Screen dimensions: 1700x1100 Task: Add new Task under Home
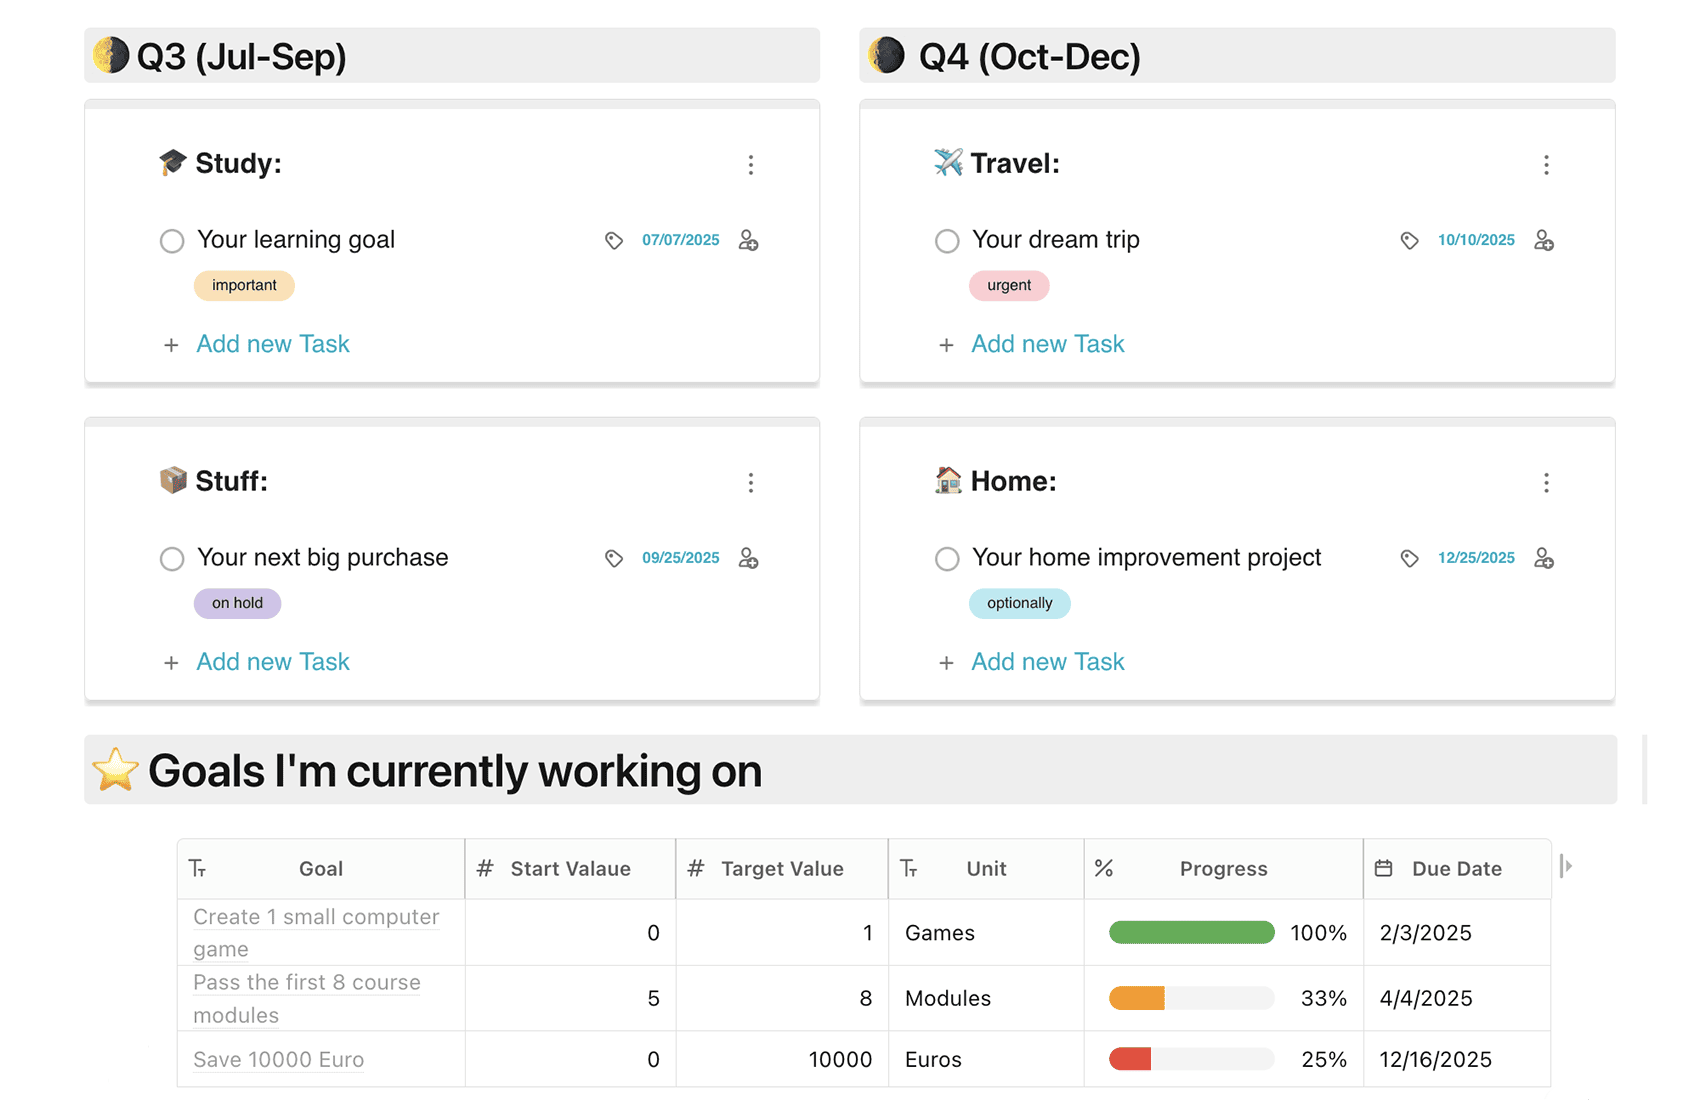tap(1047, 662)
